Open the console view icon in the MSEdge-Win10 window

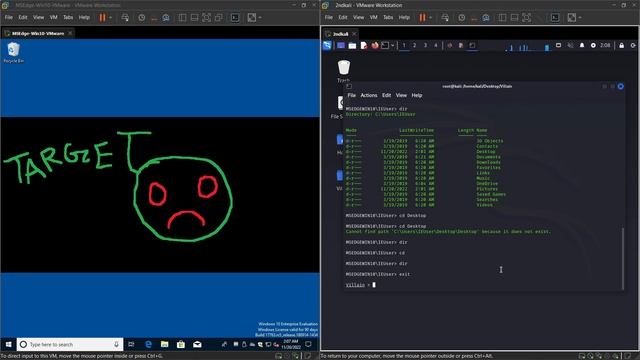(236, 18)
